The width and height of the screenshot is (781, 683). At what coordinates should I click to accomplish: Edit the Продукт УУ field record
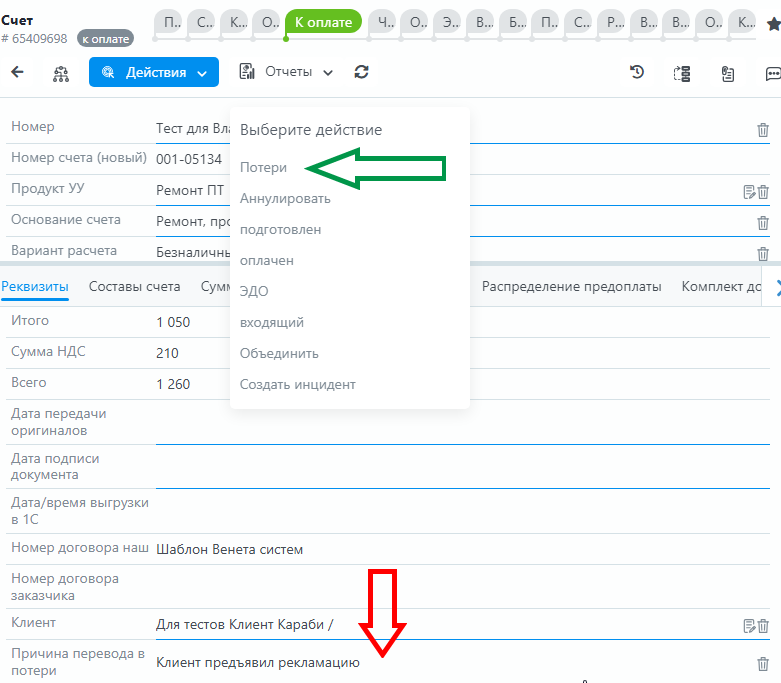click(748, 192)
